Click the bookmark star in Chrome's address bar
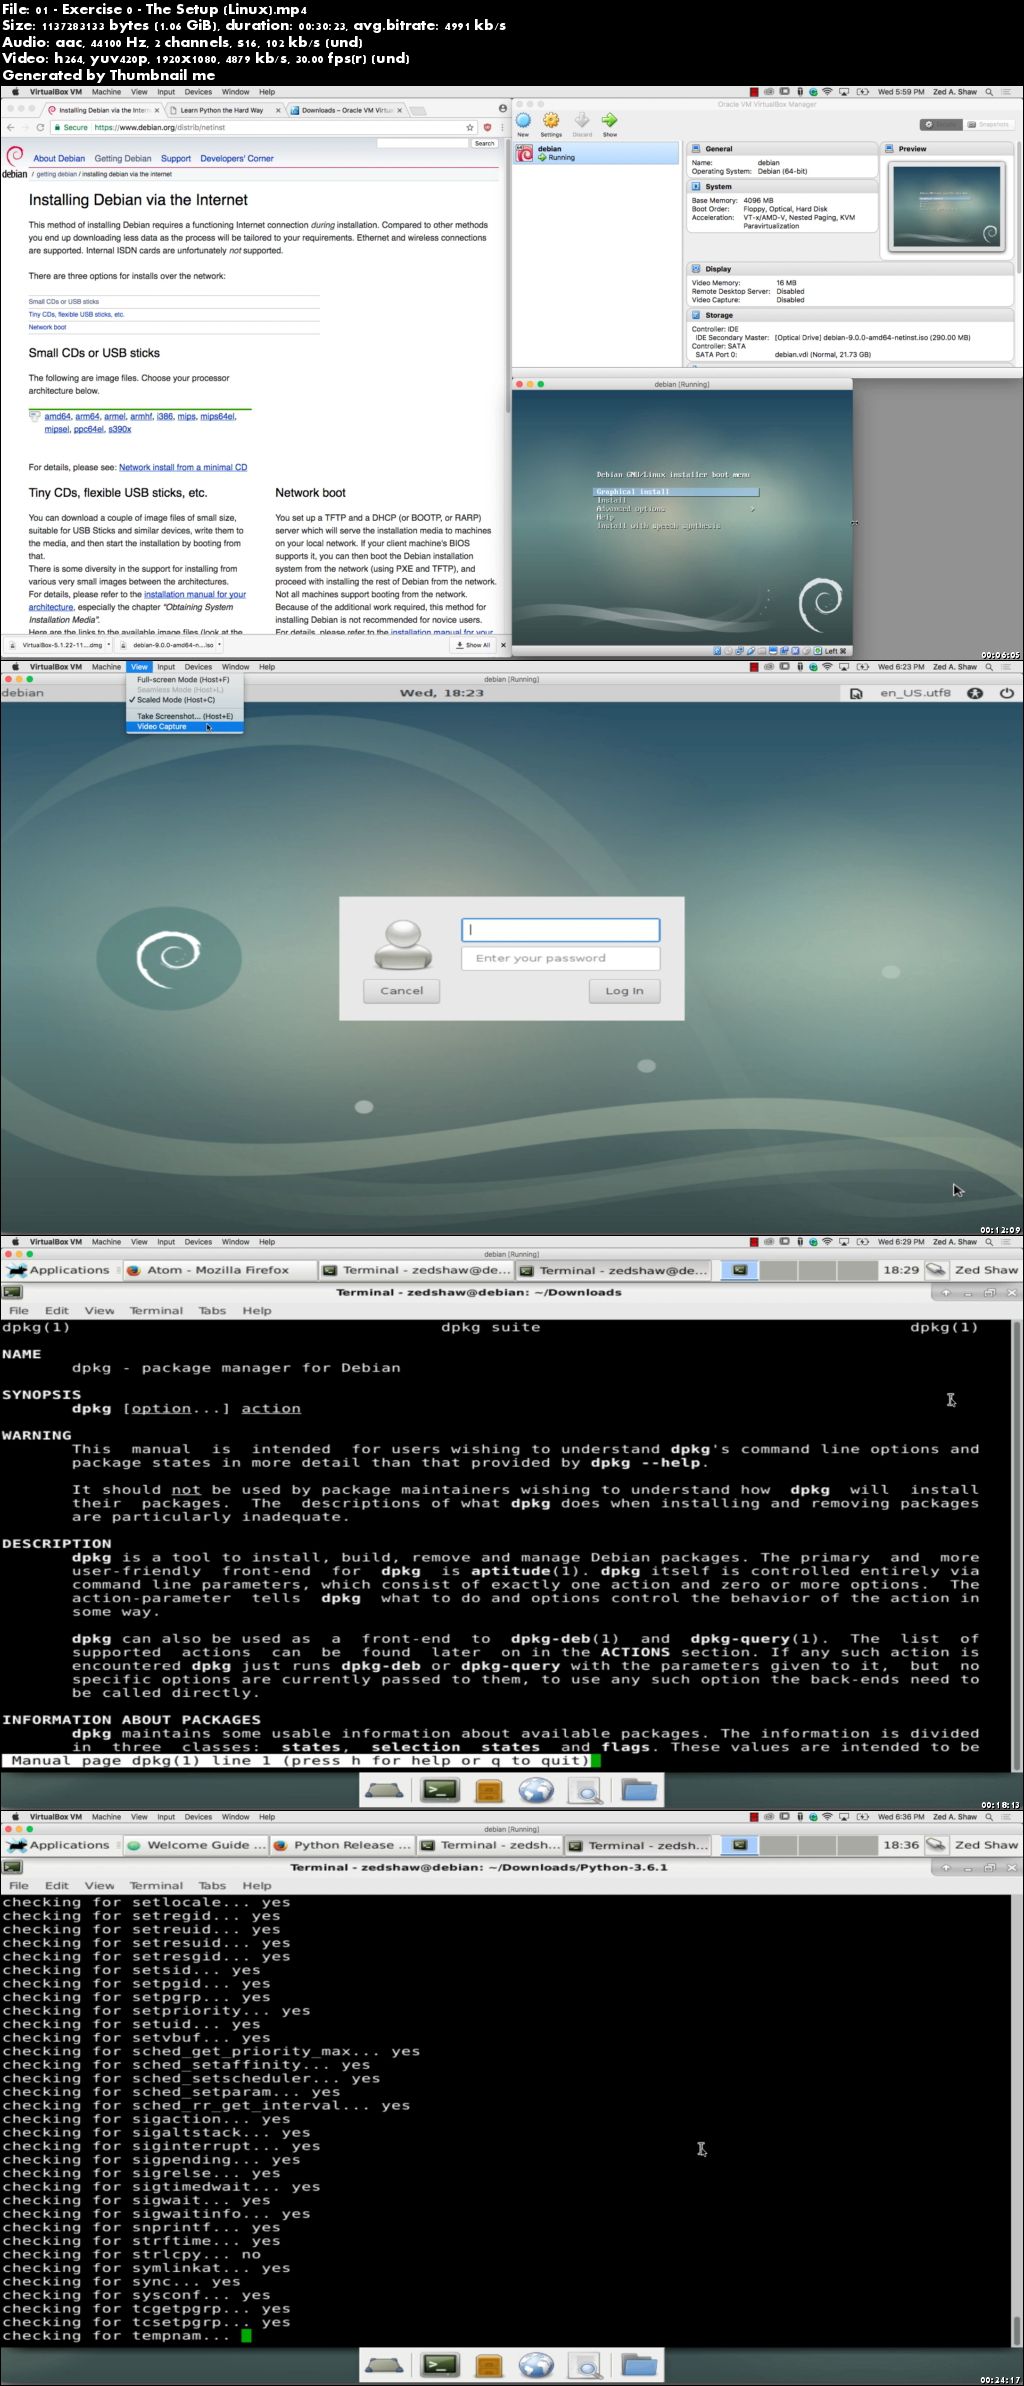The width and height of the screenshot is (1024, 2386). 470,127
